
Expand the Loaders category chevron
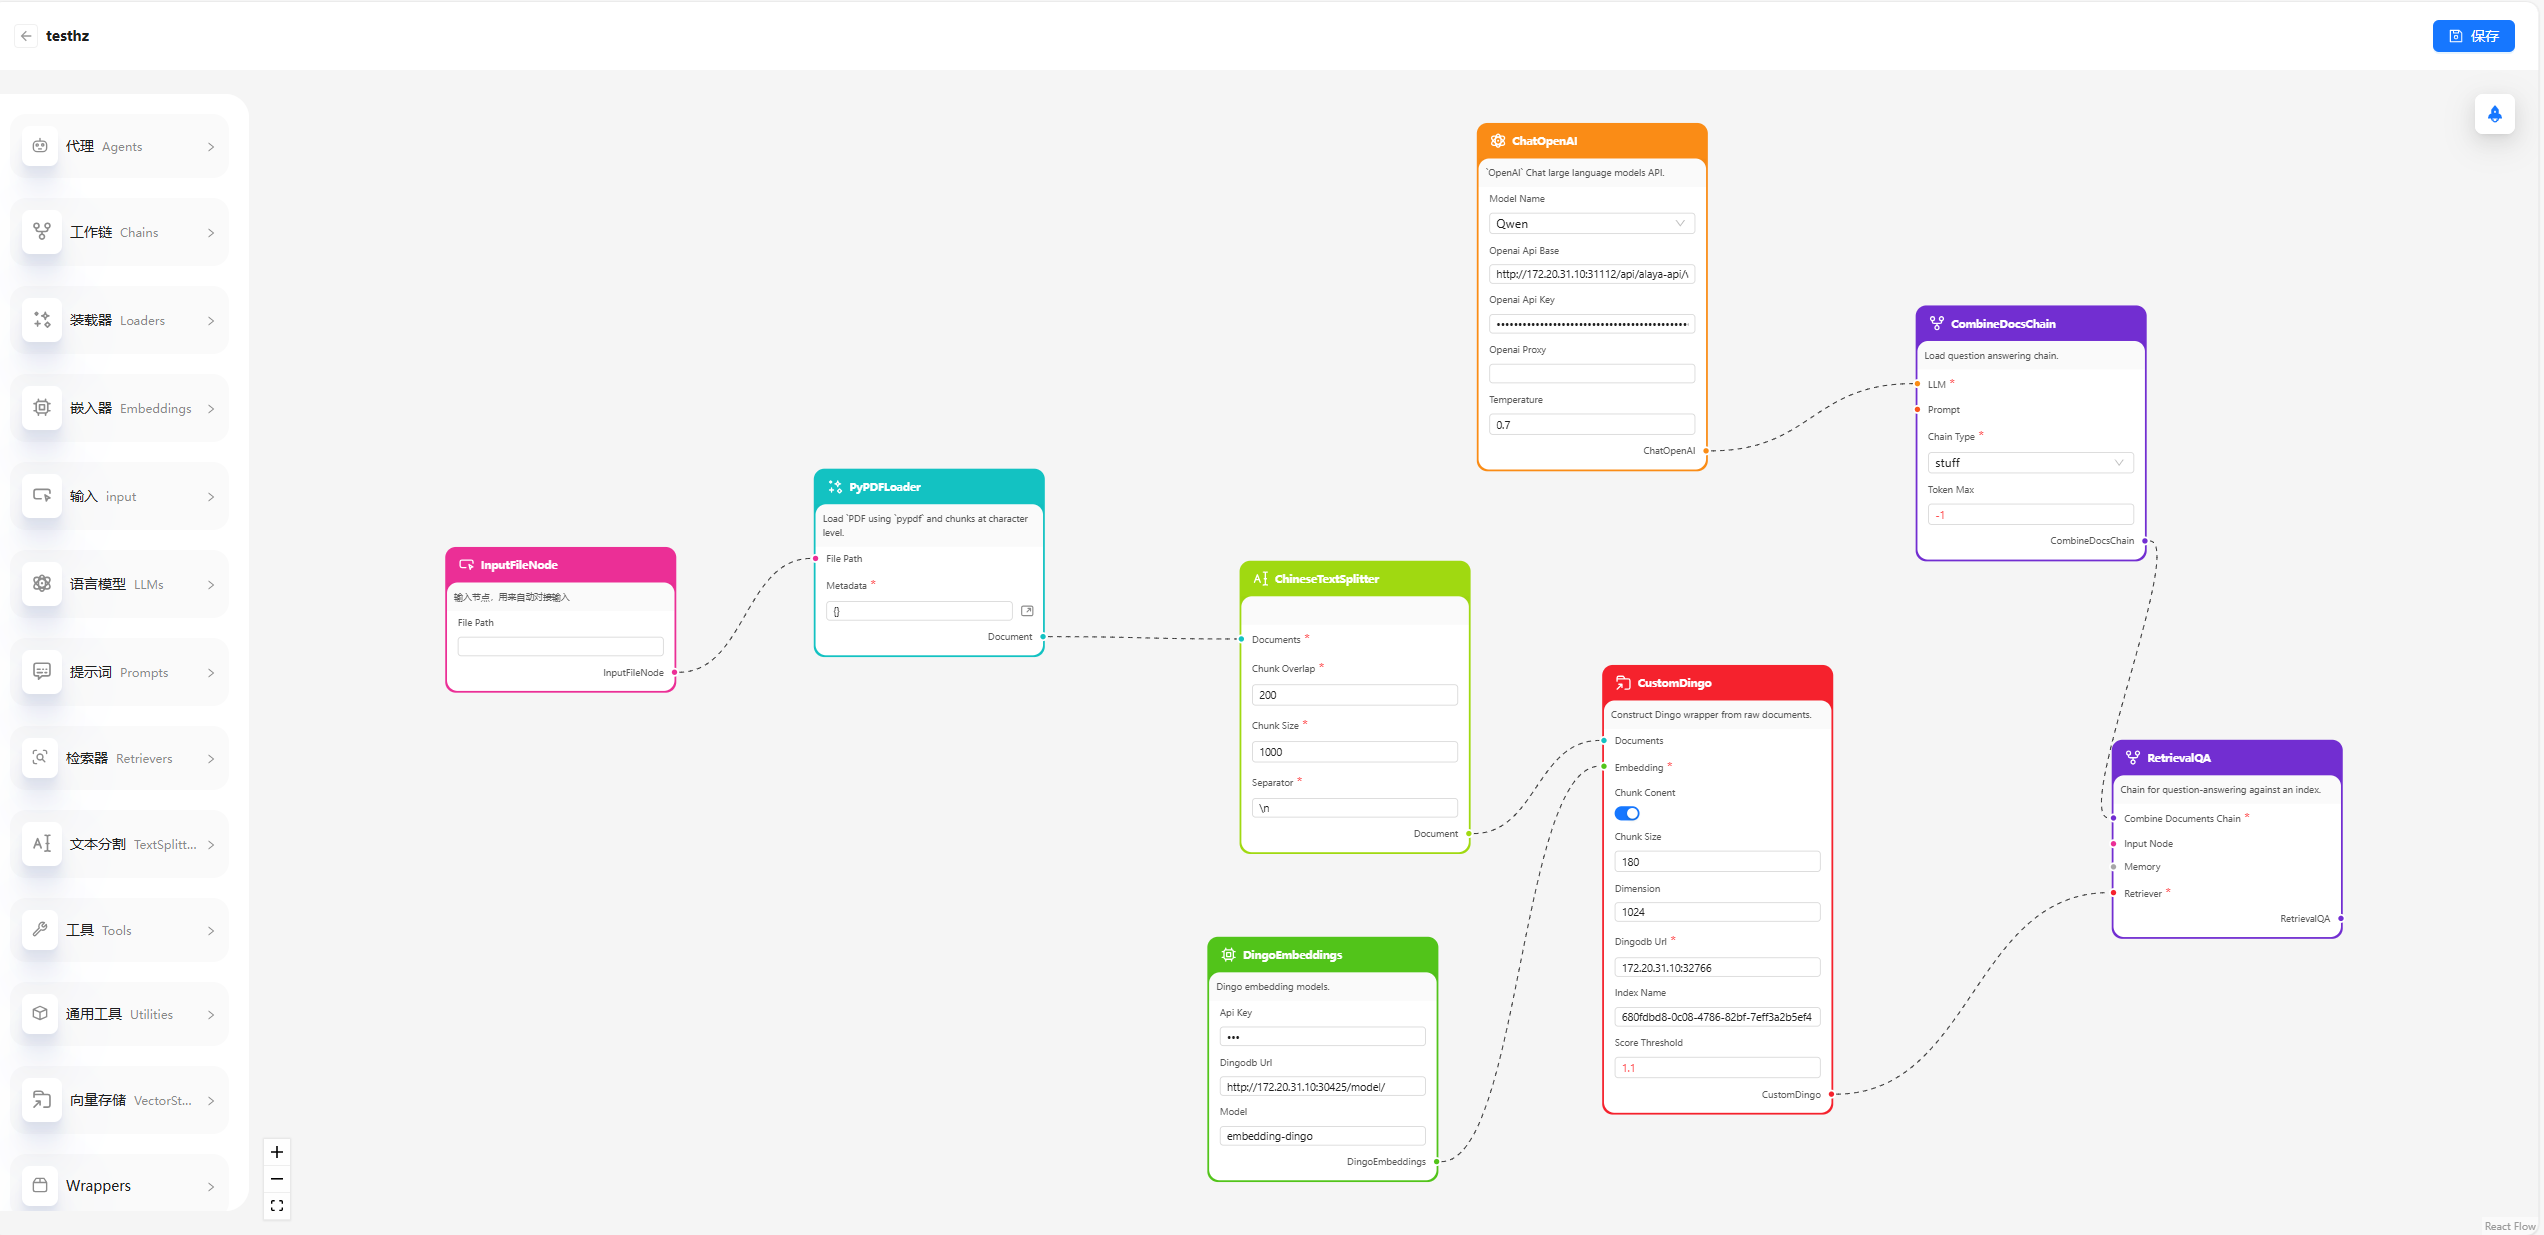[211, 321]
